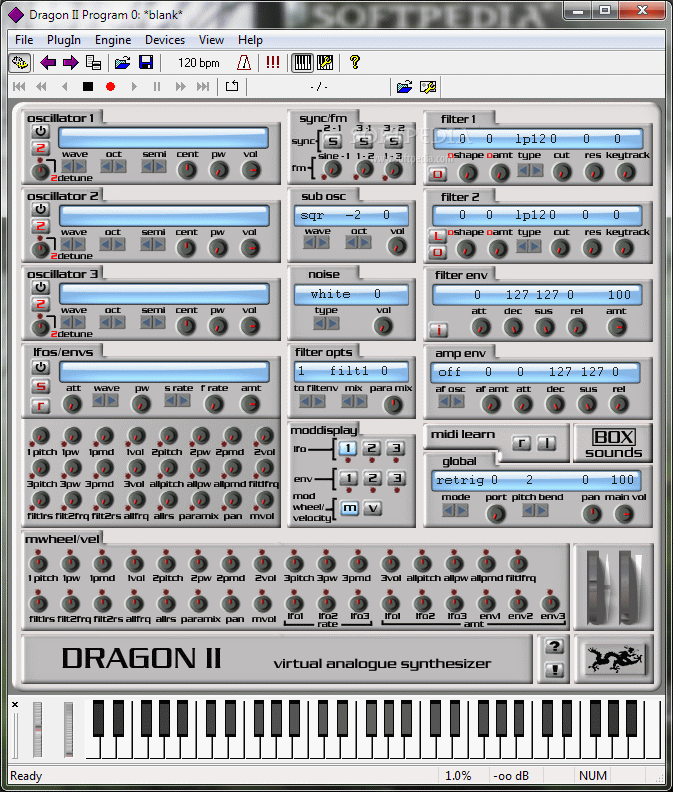Adjust the oscillator 1 vol knob

(251, 170)
